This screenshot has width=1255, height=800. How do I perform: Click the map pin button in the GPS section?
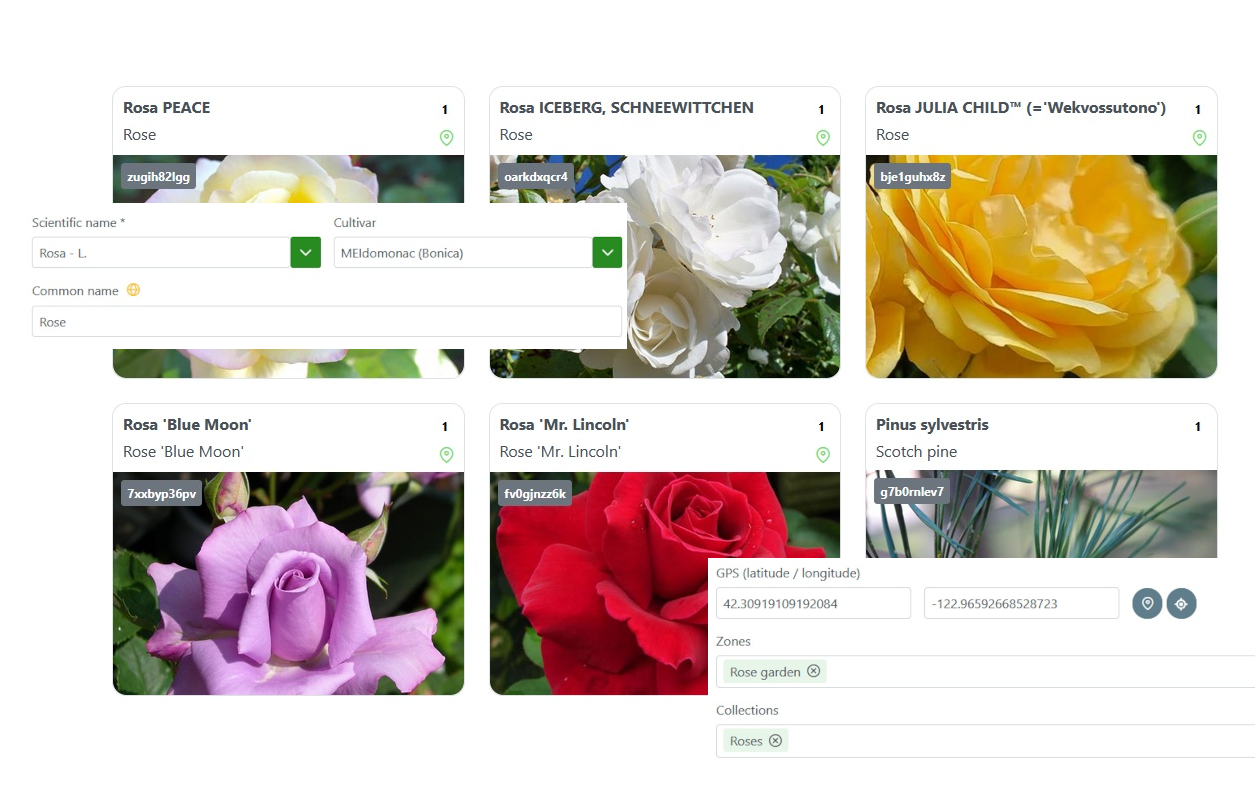coord(1147,603)
